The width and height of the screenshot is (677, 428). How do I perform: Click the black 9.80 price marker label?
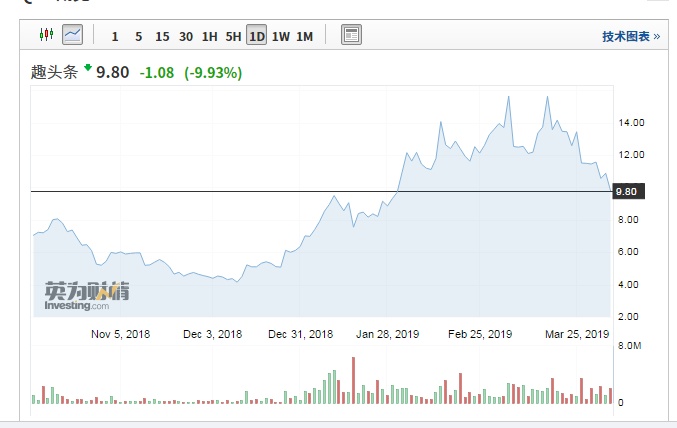coord(628,191)
